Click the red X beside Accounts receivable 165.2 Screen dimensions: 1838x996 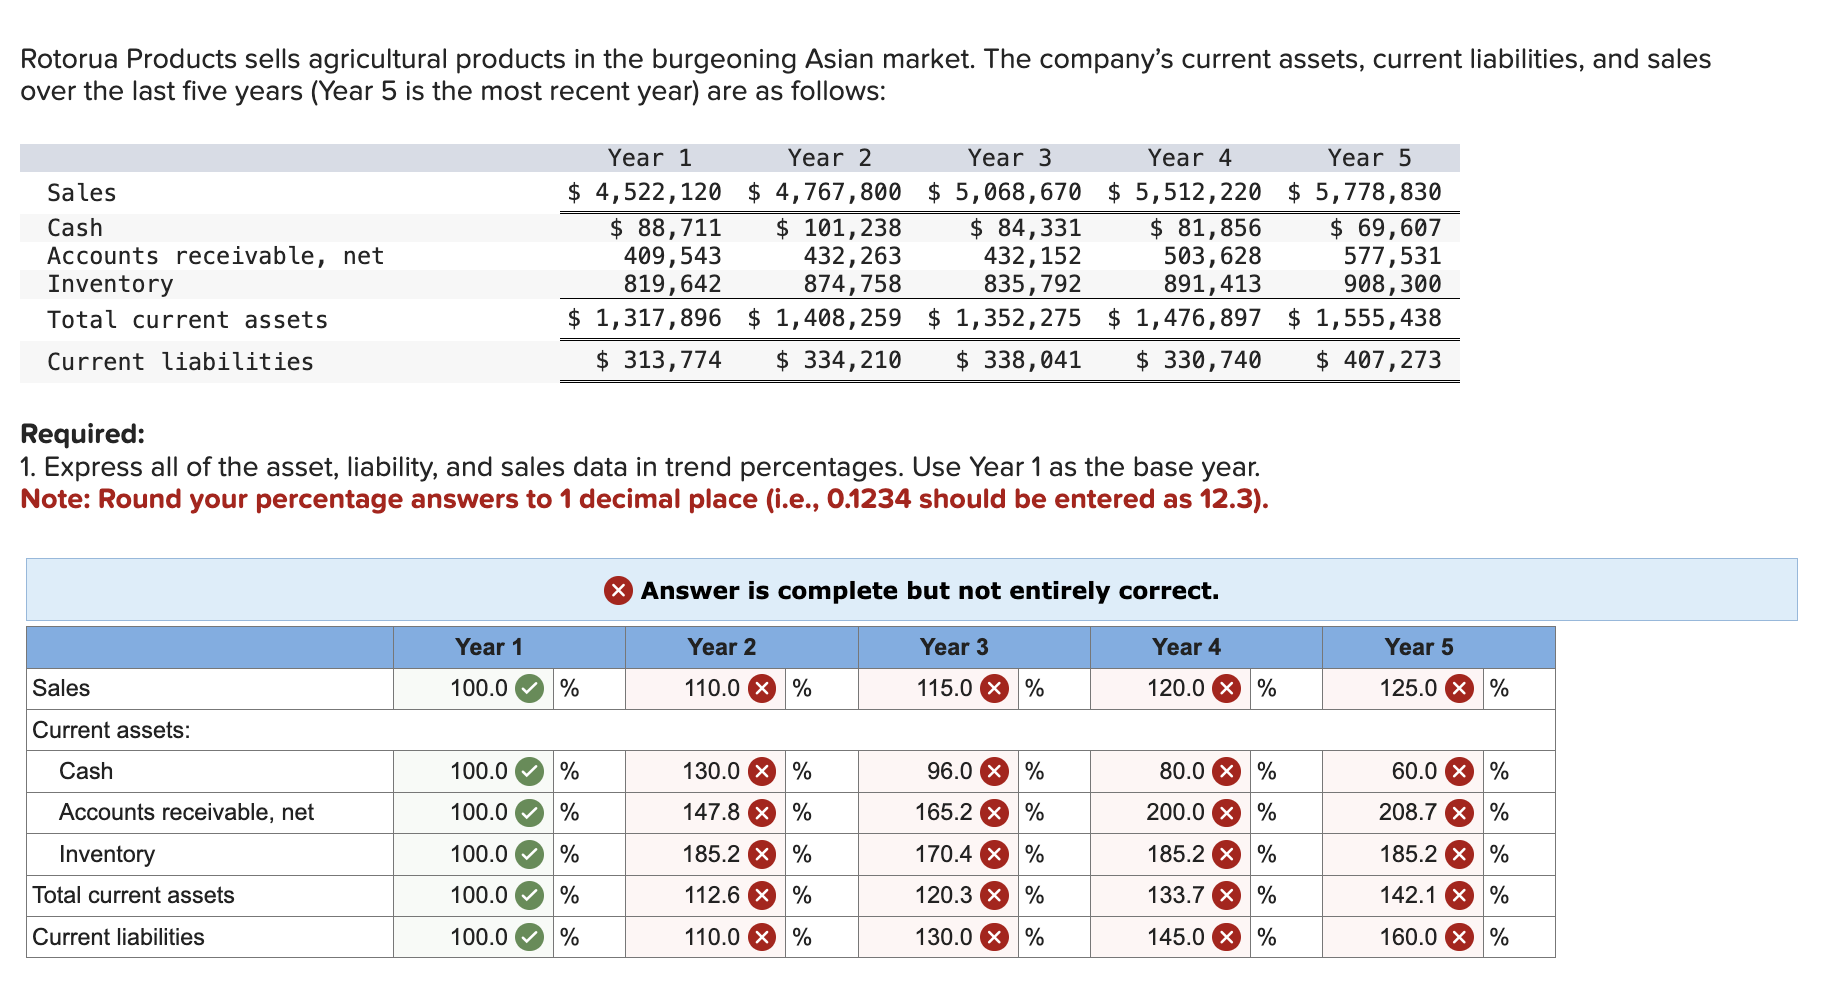click(994, 813)
